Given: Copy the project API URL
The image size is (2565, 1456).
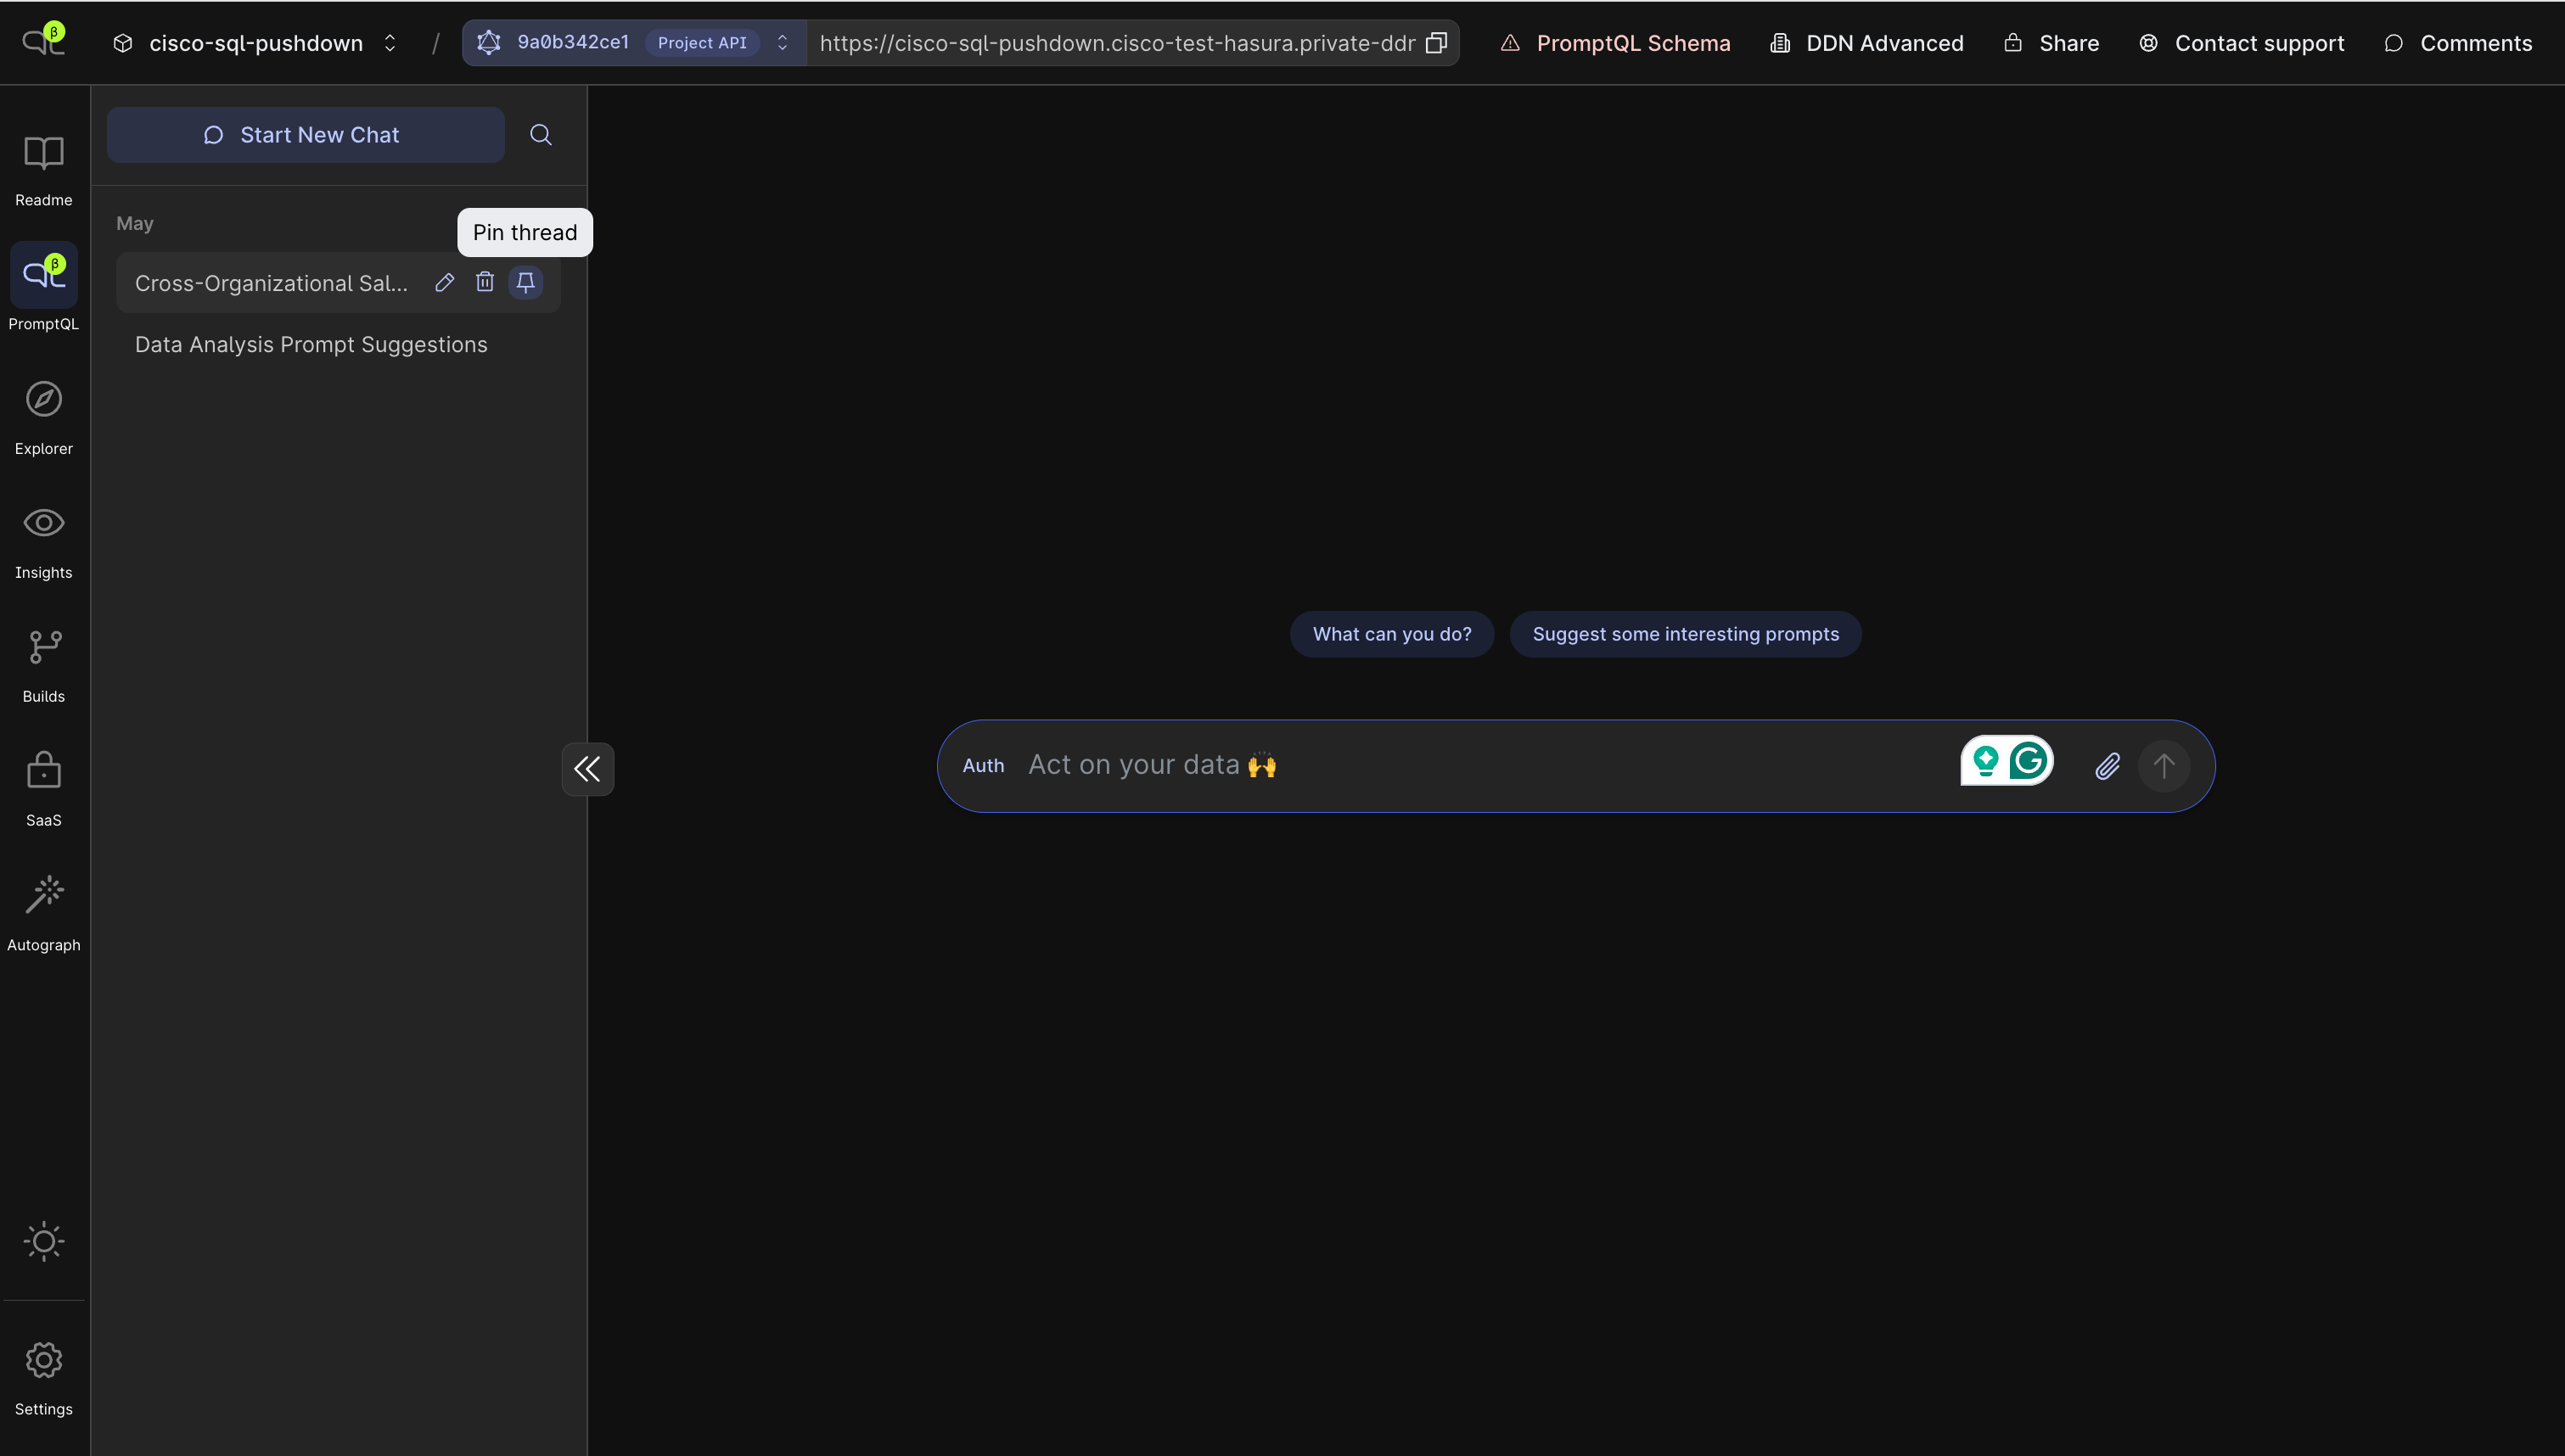Looking at the screenshot, I should point(1437,42).
